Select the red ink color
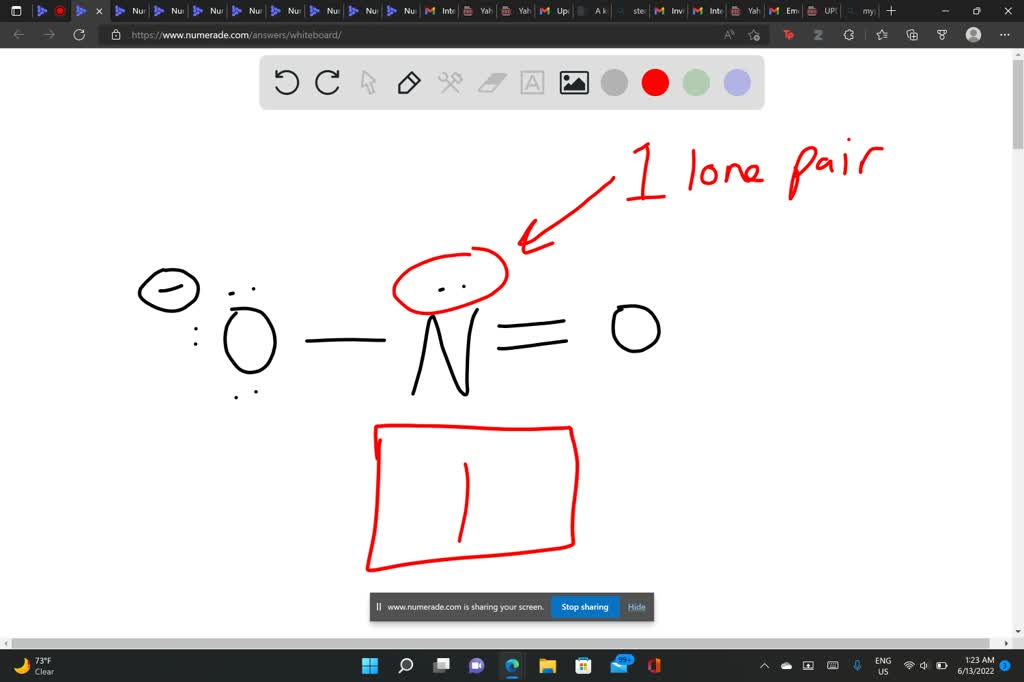The width and height of the screenshot is (1024, 682). [x=655, y=83]
